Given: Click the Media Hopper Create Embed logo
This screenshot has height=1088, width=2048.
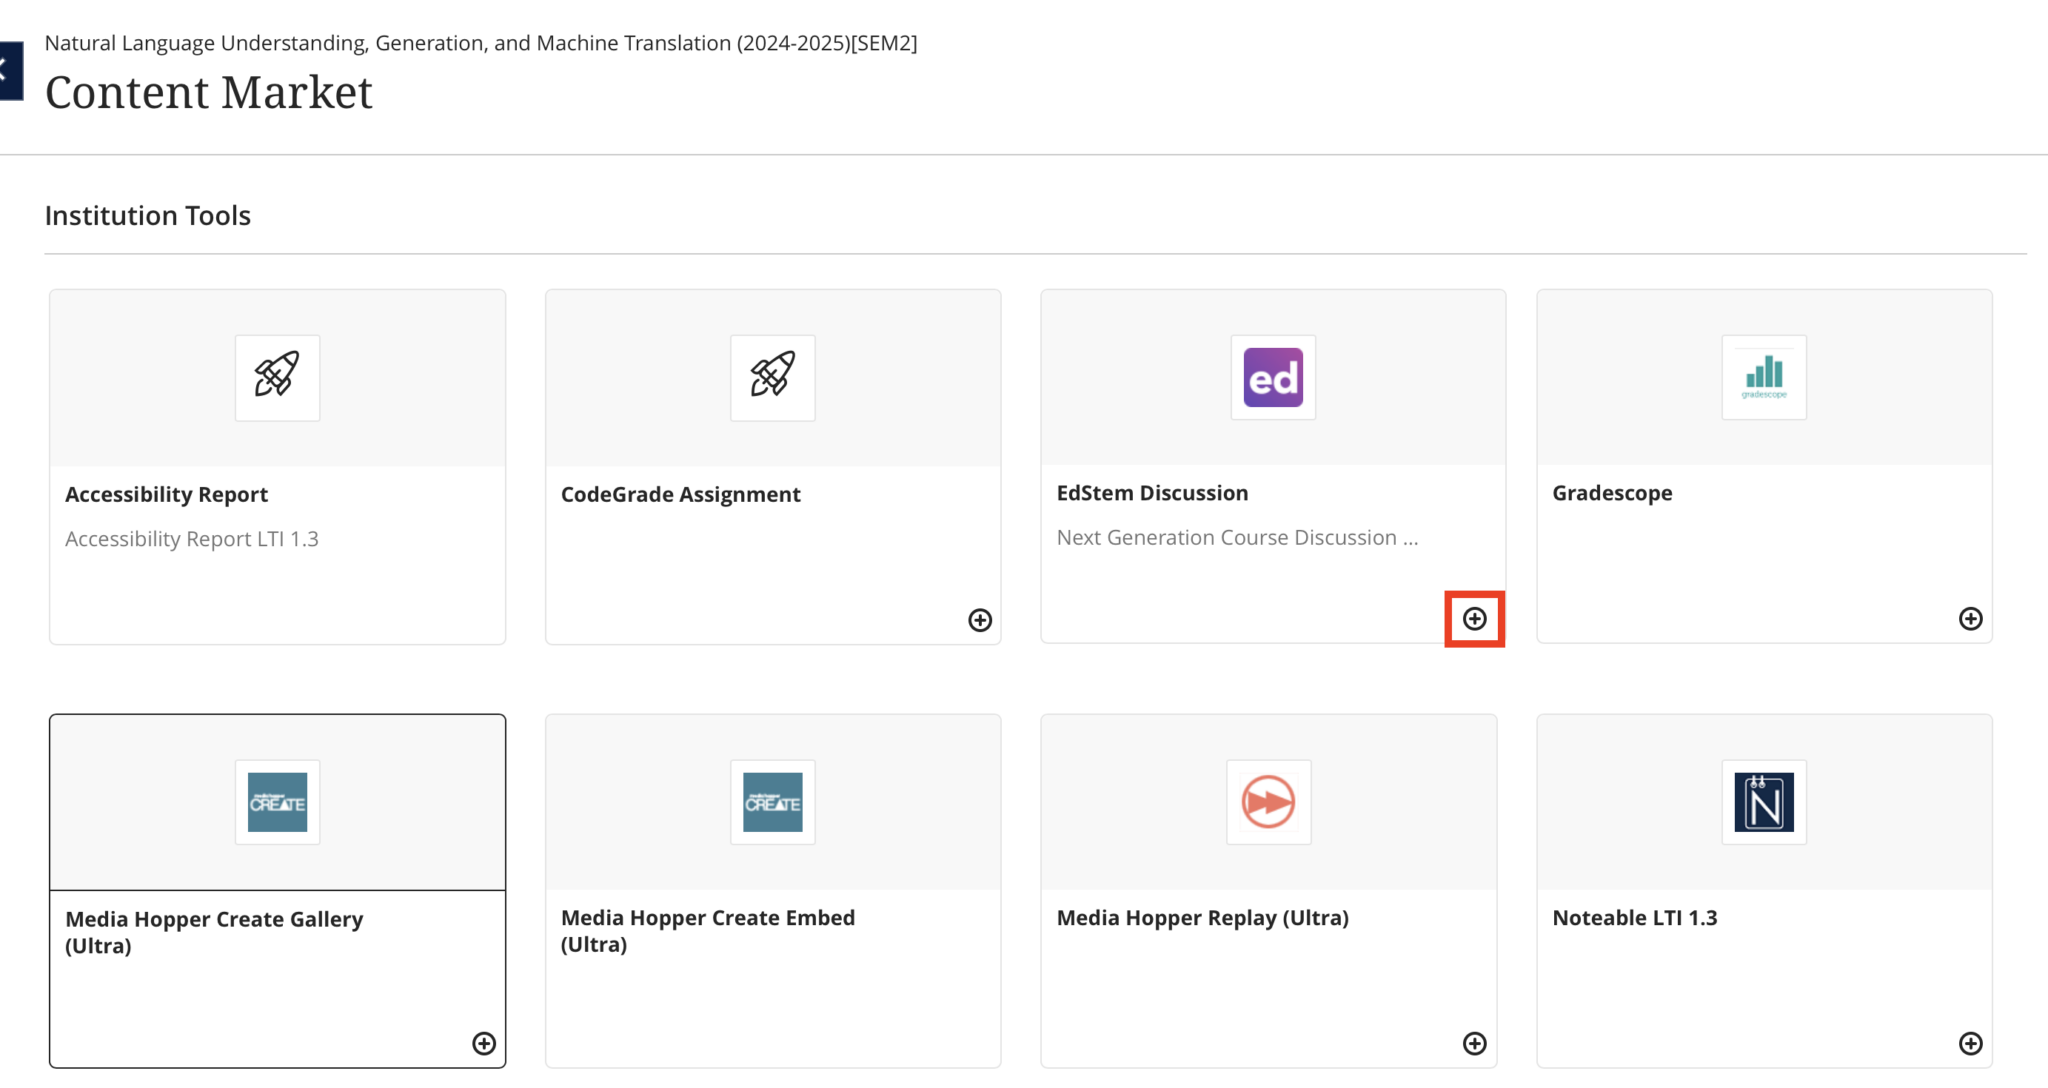Looking at the screenshot, I should pos(772,802).
